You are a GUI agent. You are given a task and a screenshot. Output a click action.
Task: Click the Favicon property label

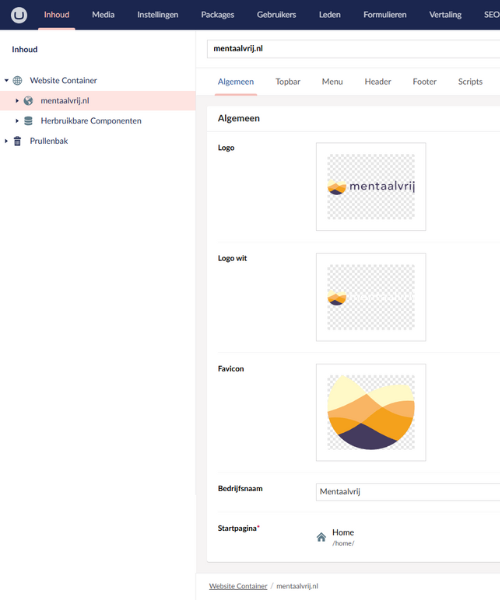[x=231, y=369]
